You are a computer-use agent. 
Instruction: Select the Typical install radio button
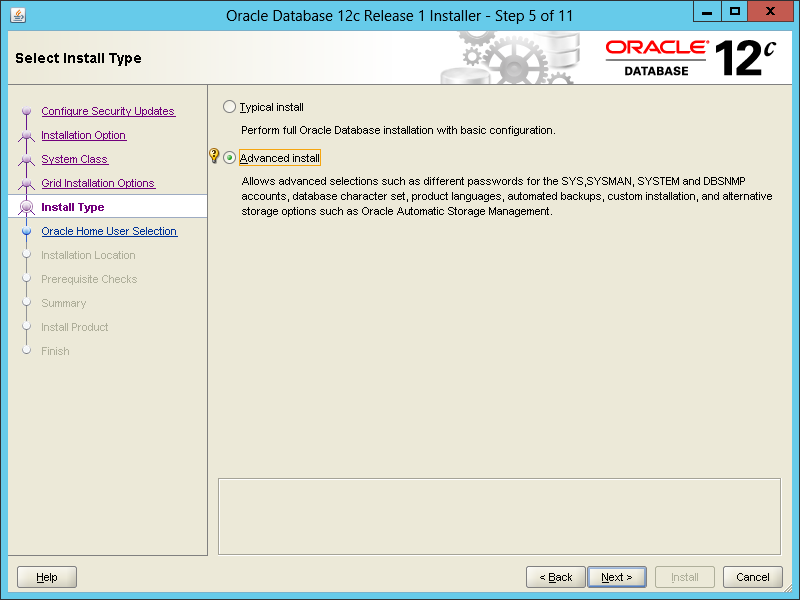(230, 107)
